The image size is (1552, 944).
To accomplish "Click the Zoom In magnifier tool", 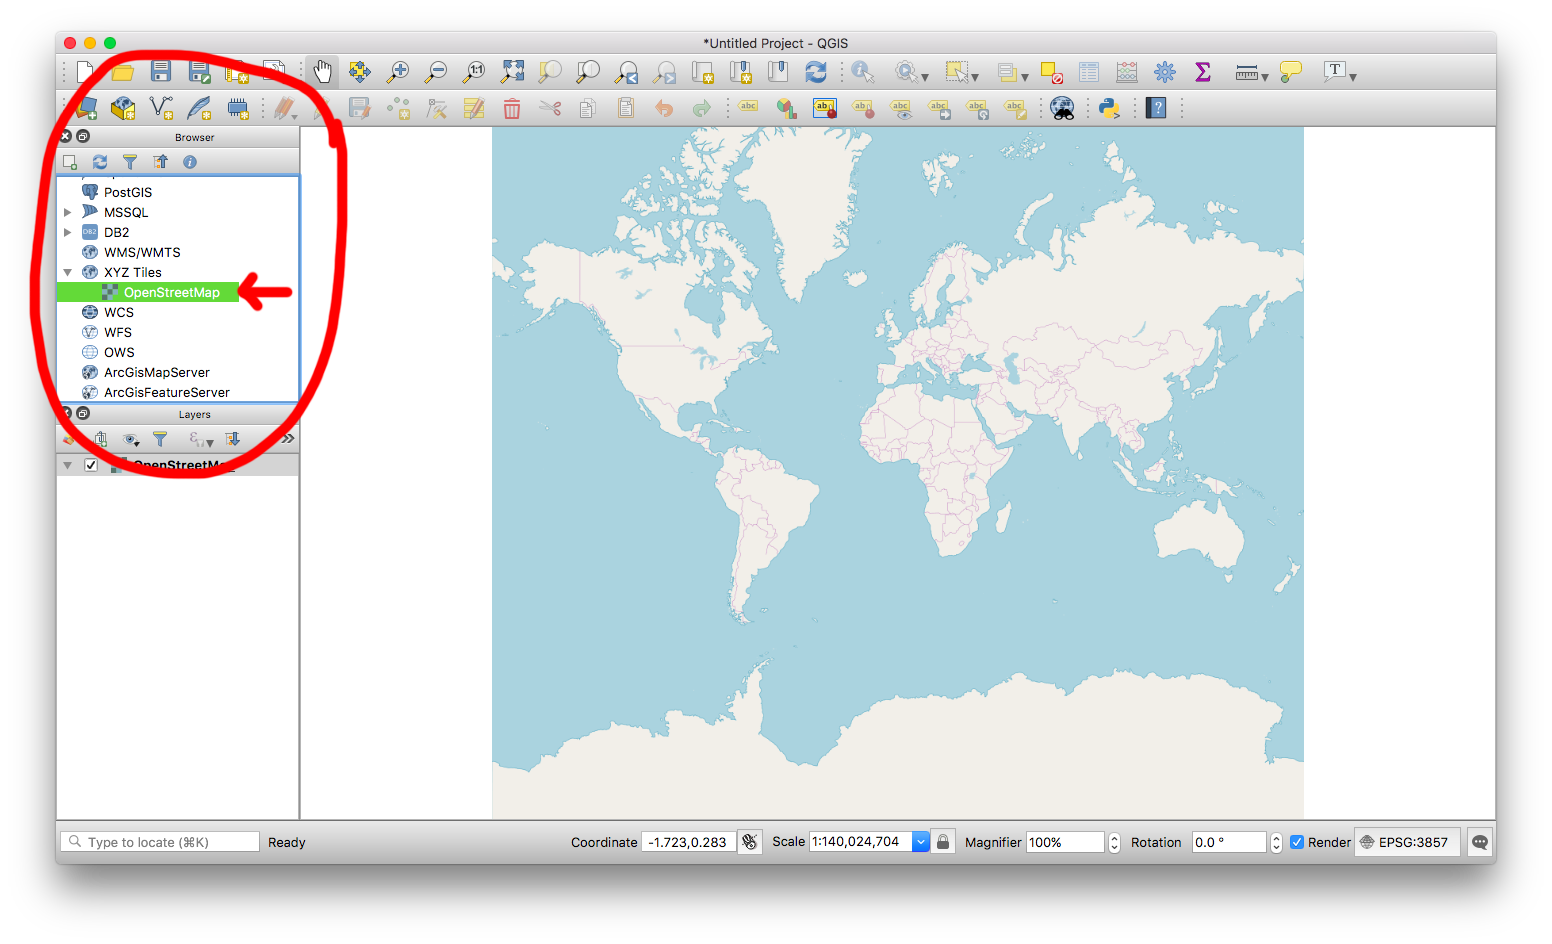I will click(398, 71).
